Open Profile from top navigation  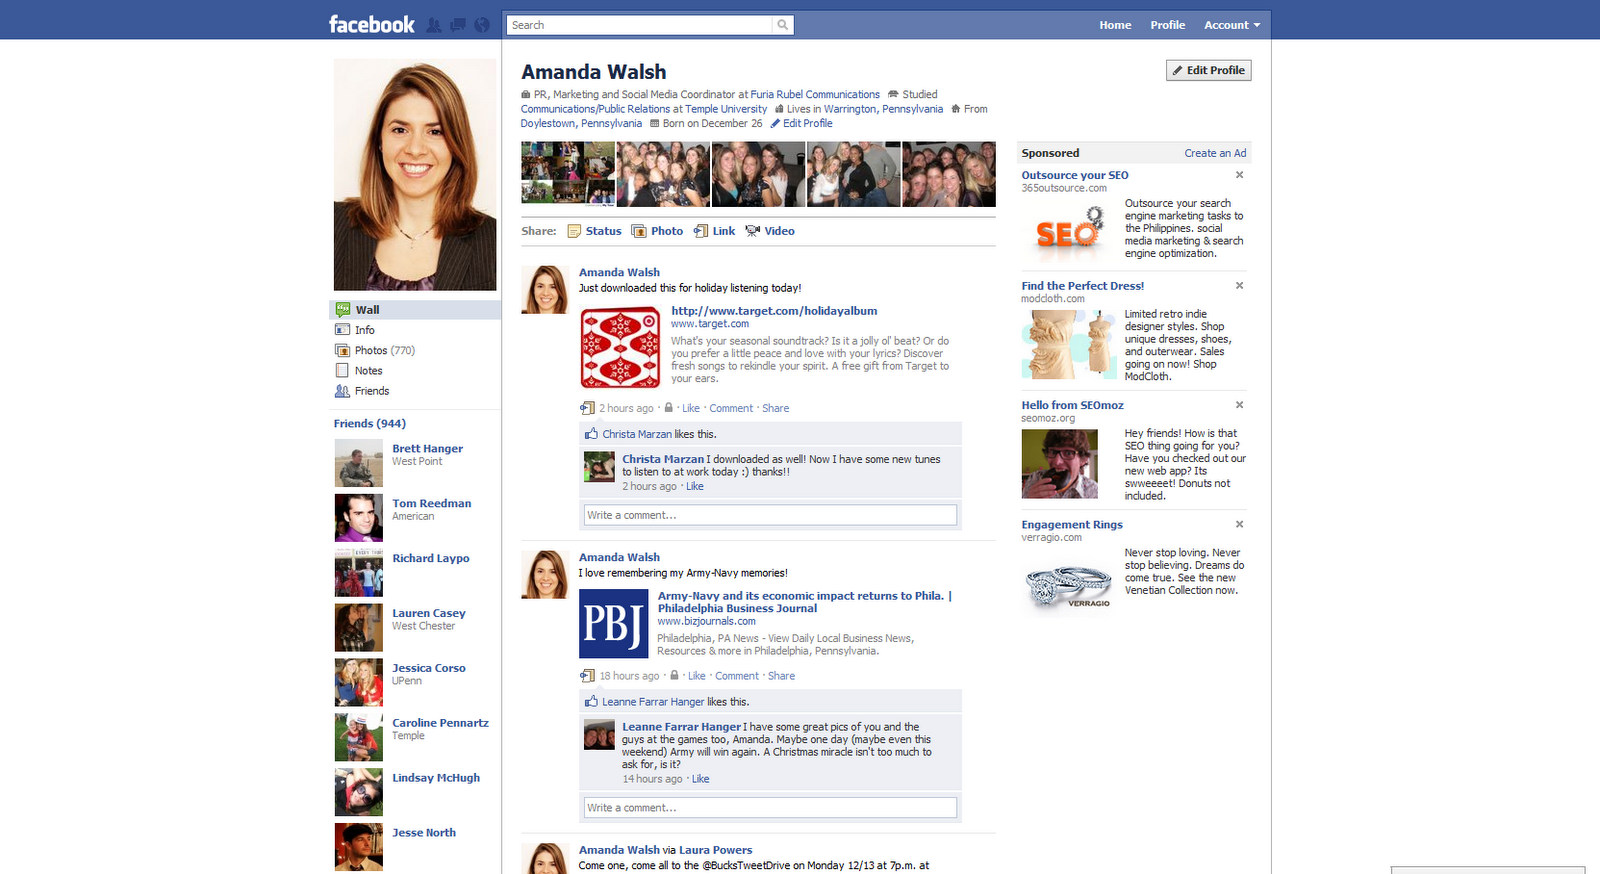tap(1167, 25)
